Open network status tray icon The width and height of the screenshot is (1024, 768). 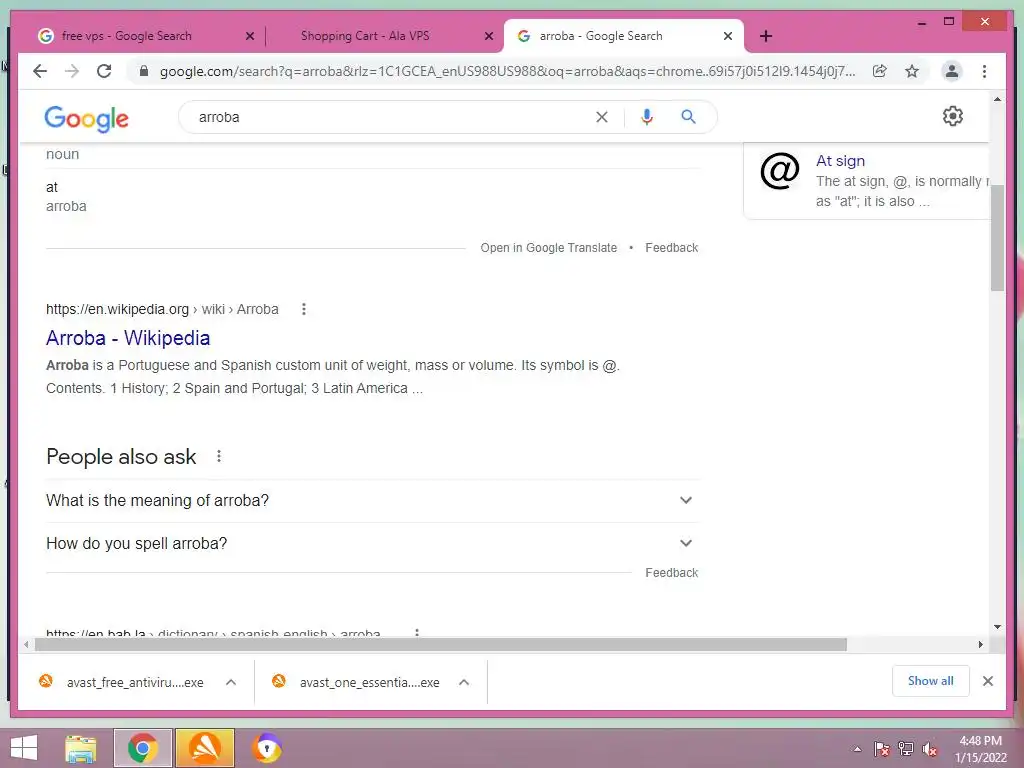point(906,749)
